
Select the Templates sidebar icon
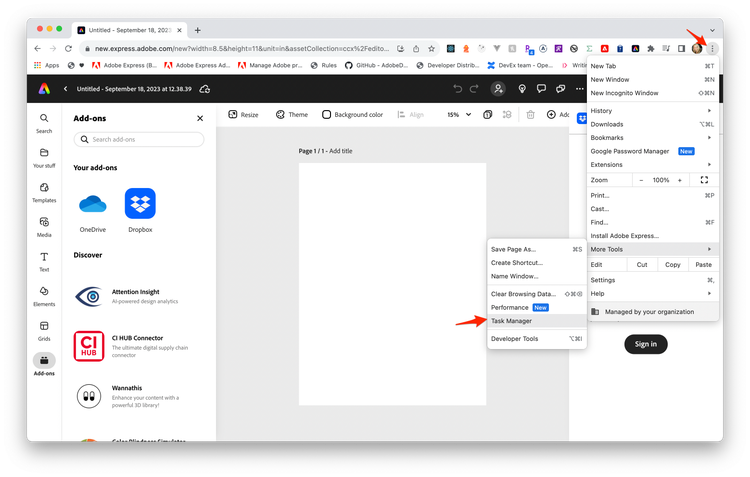click(44, 191)
